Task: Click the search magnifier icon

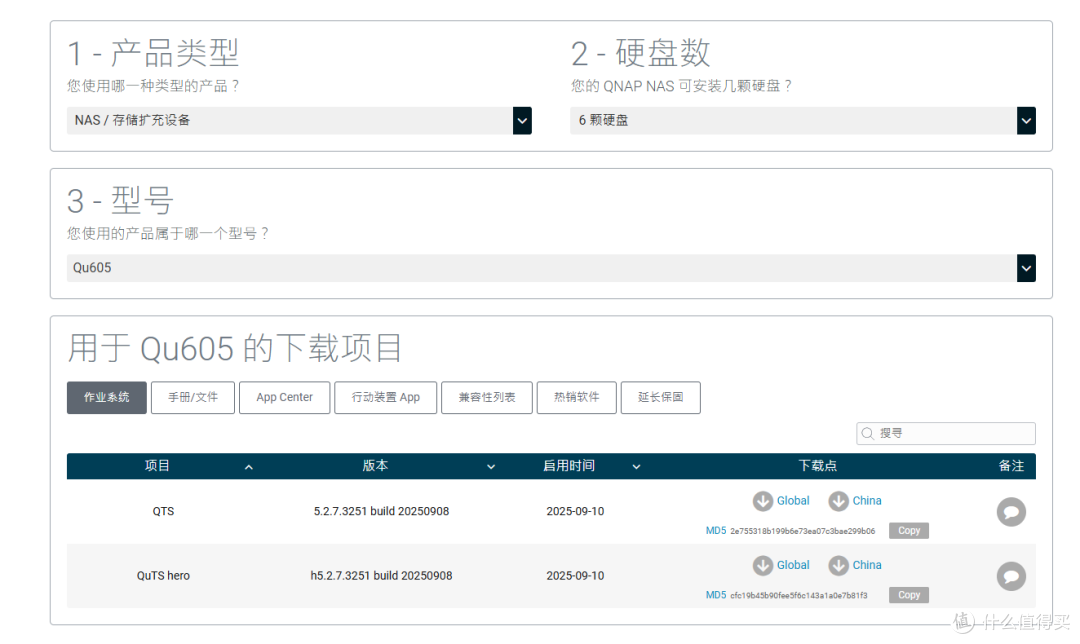Action: [x=868, y=433]
